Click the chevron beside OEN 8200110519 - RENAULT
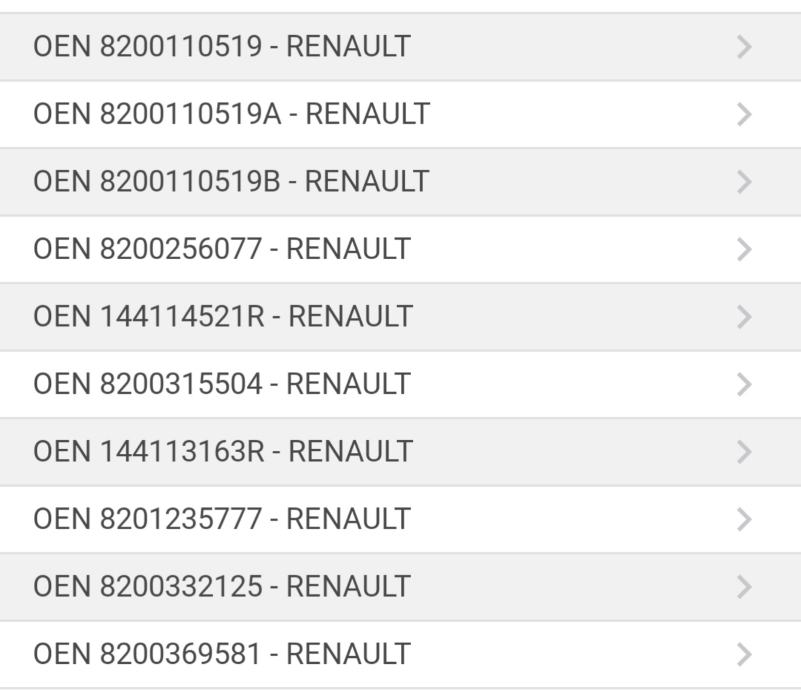 743,47
